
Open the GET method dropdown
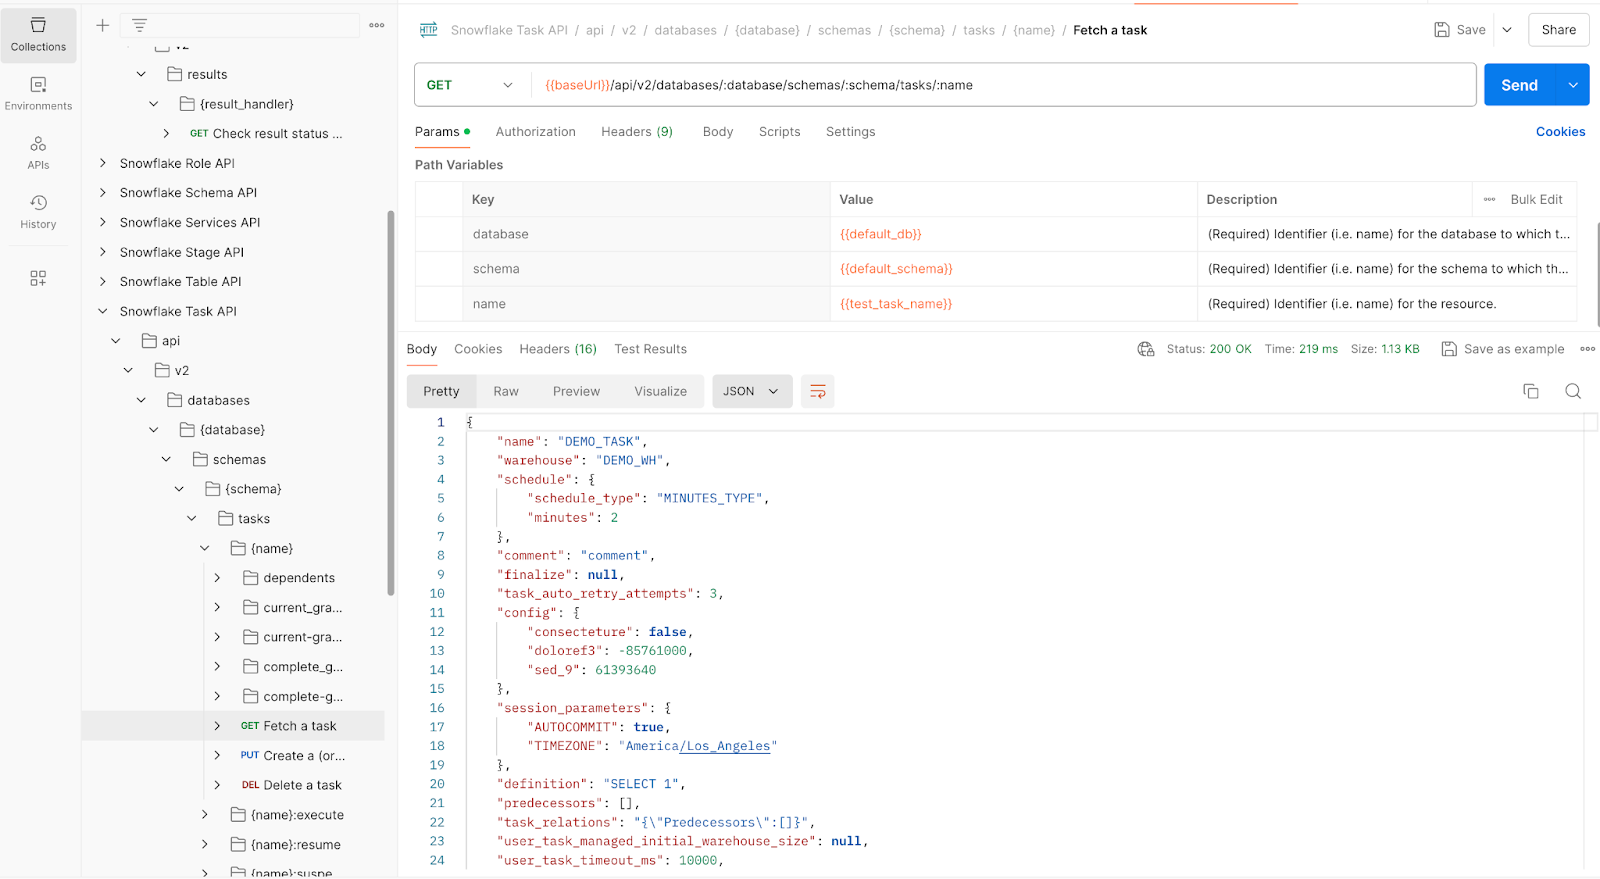(469, 85)
